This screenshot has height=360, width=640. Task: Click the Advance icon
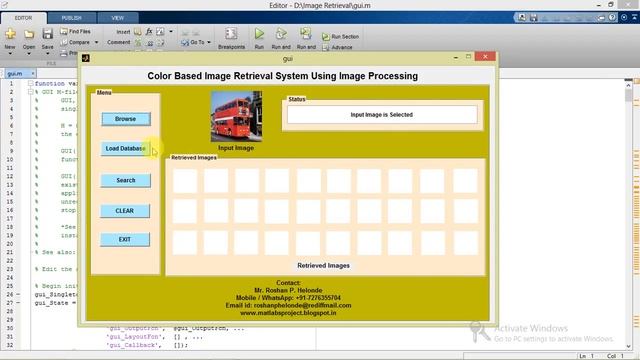pyautogui.click(x=325, y=47)
